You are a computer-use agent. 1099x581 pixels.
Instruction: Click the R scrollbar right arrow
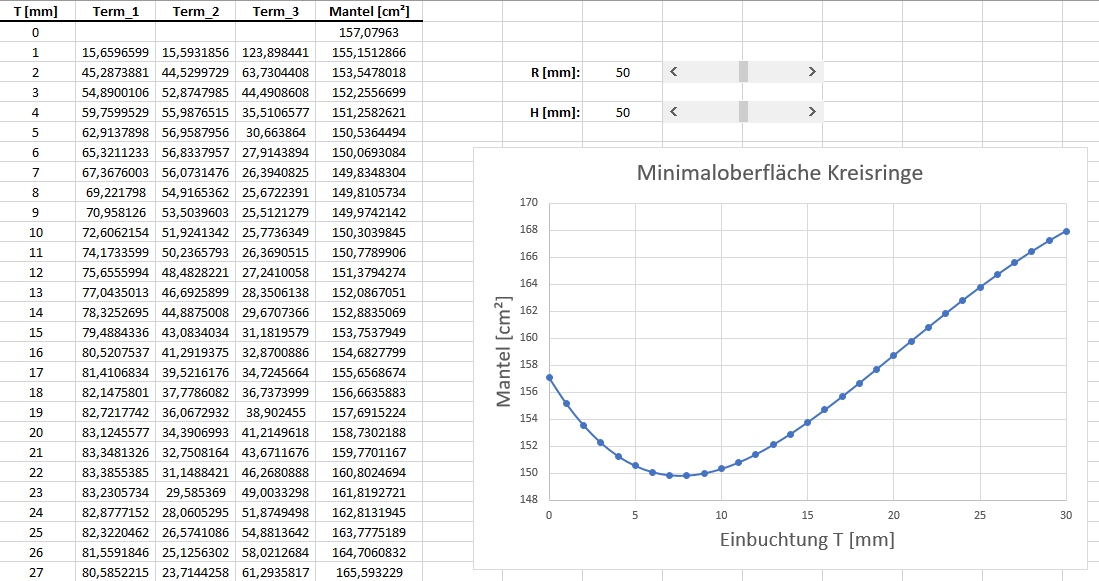[812, 71]
